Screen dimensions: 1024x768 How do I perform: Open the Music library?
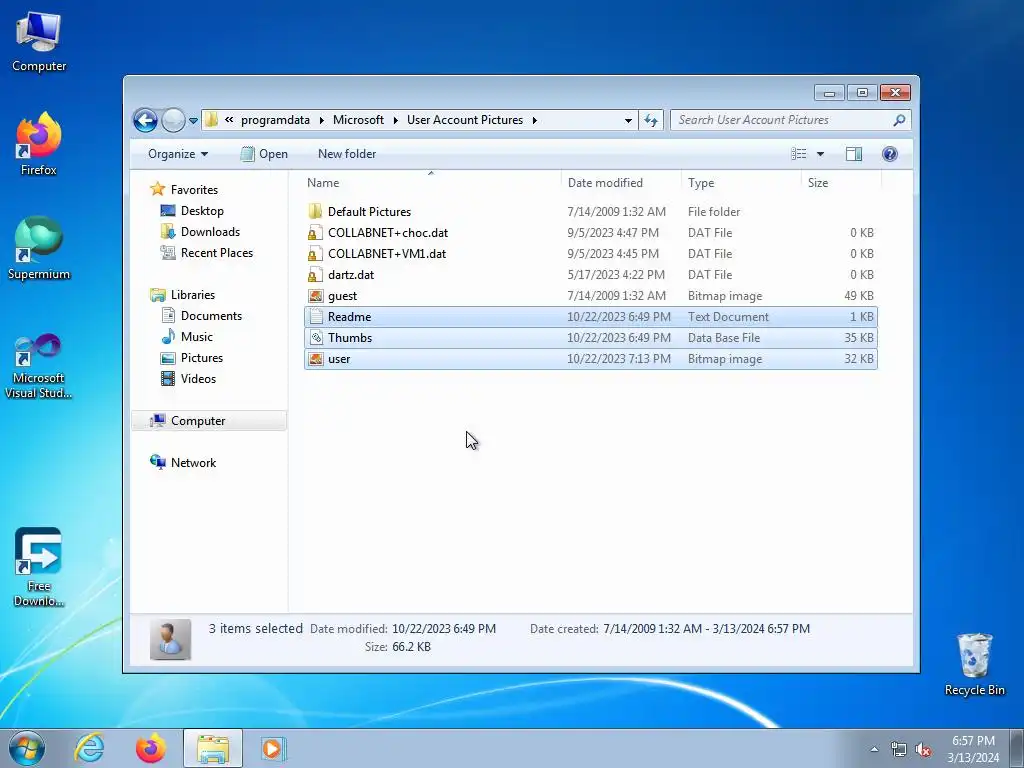pyautogui.click(x=197, y=337)
